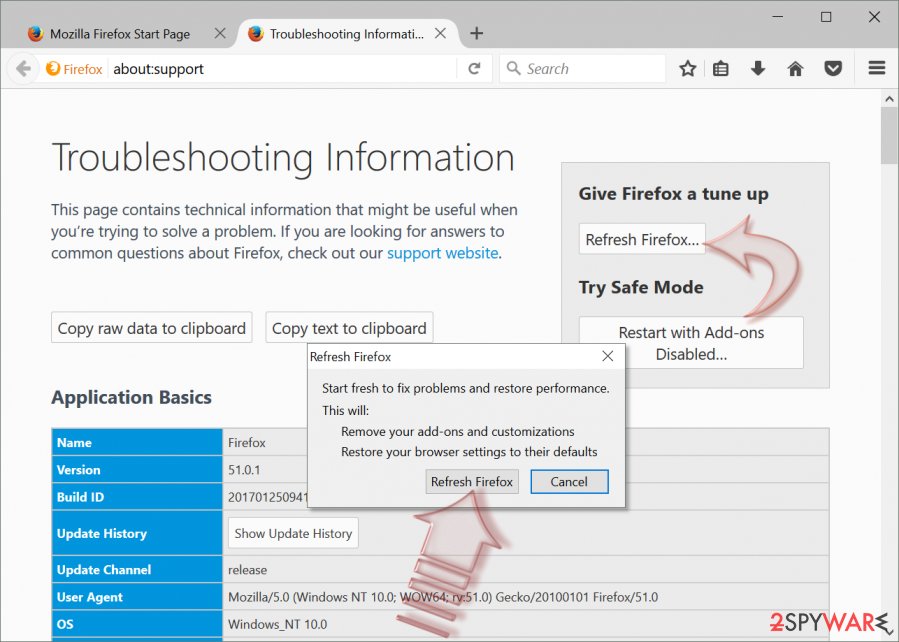The width and height of the screenshot is (899, 642).
Task: Click the vertical scrollbar thumb
Action: (x=889, y=135)
